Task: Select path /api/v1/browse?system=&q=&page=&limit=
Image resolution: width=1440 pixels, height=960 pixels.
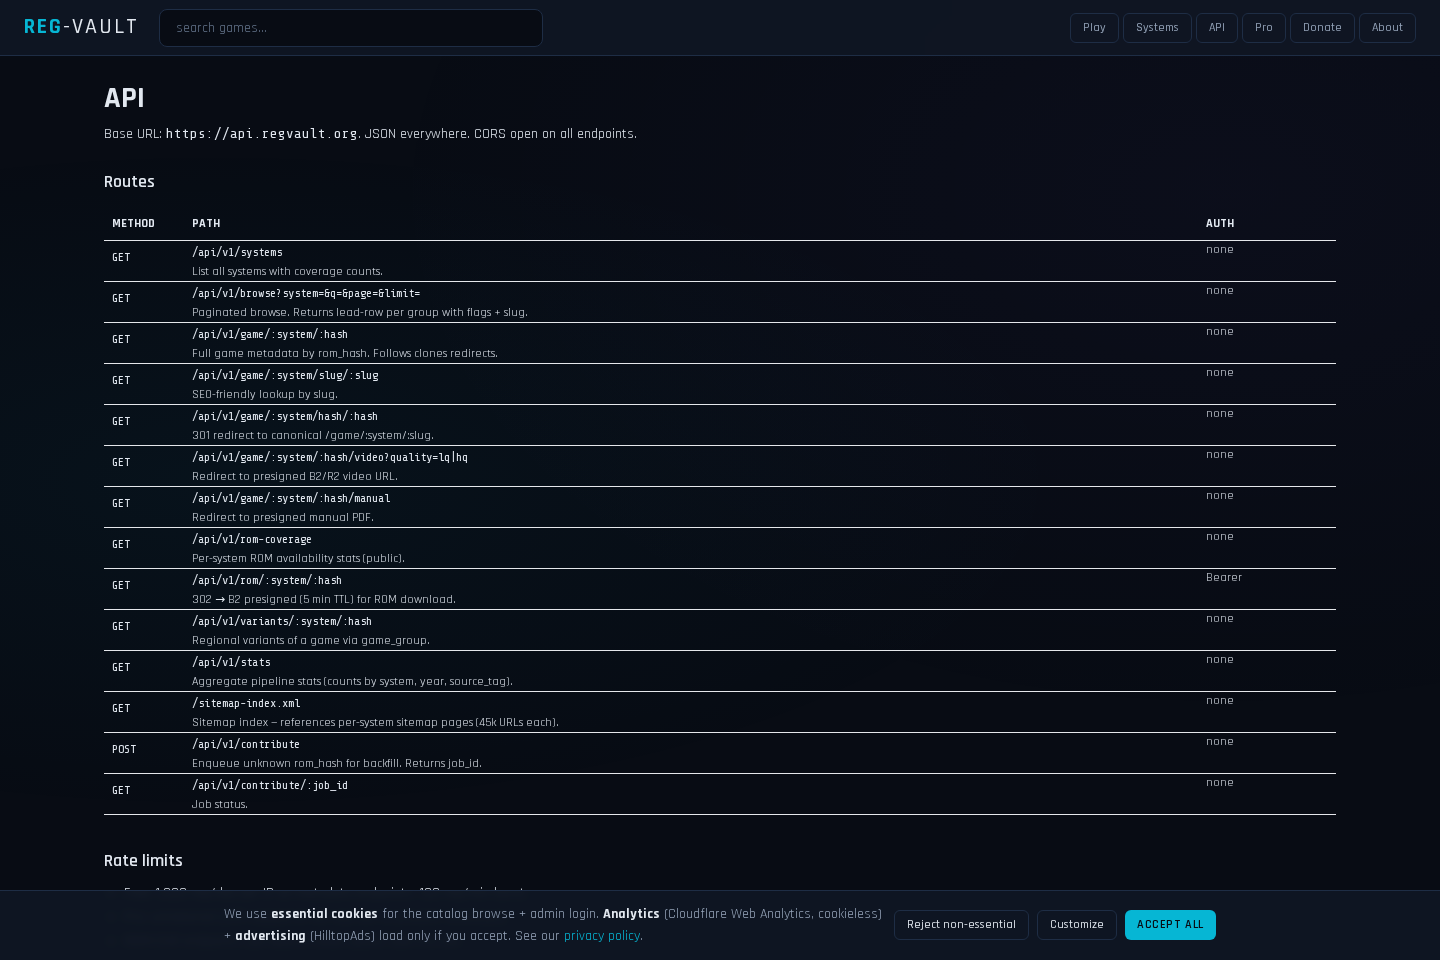Action: tap(306, 294)
